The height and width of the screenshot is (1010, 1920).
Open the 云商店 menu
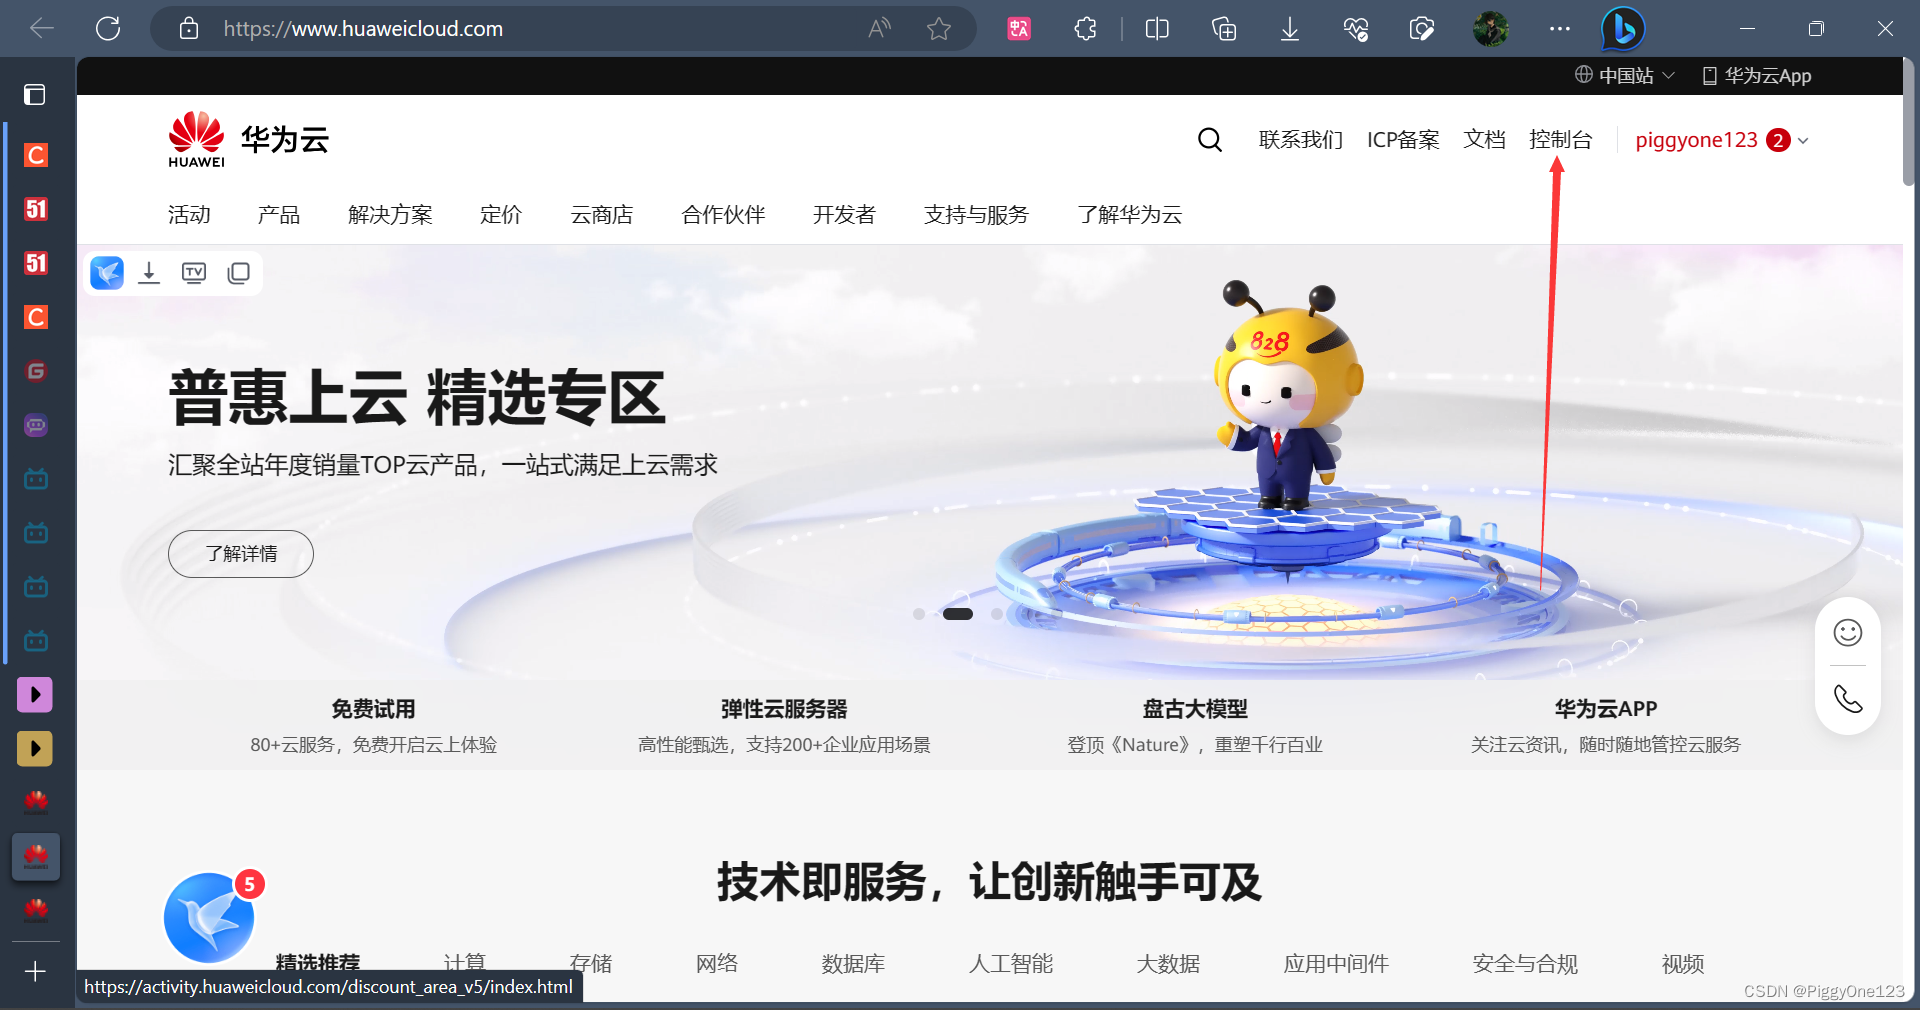pos(601,215)
